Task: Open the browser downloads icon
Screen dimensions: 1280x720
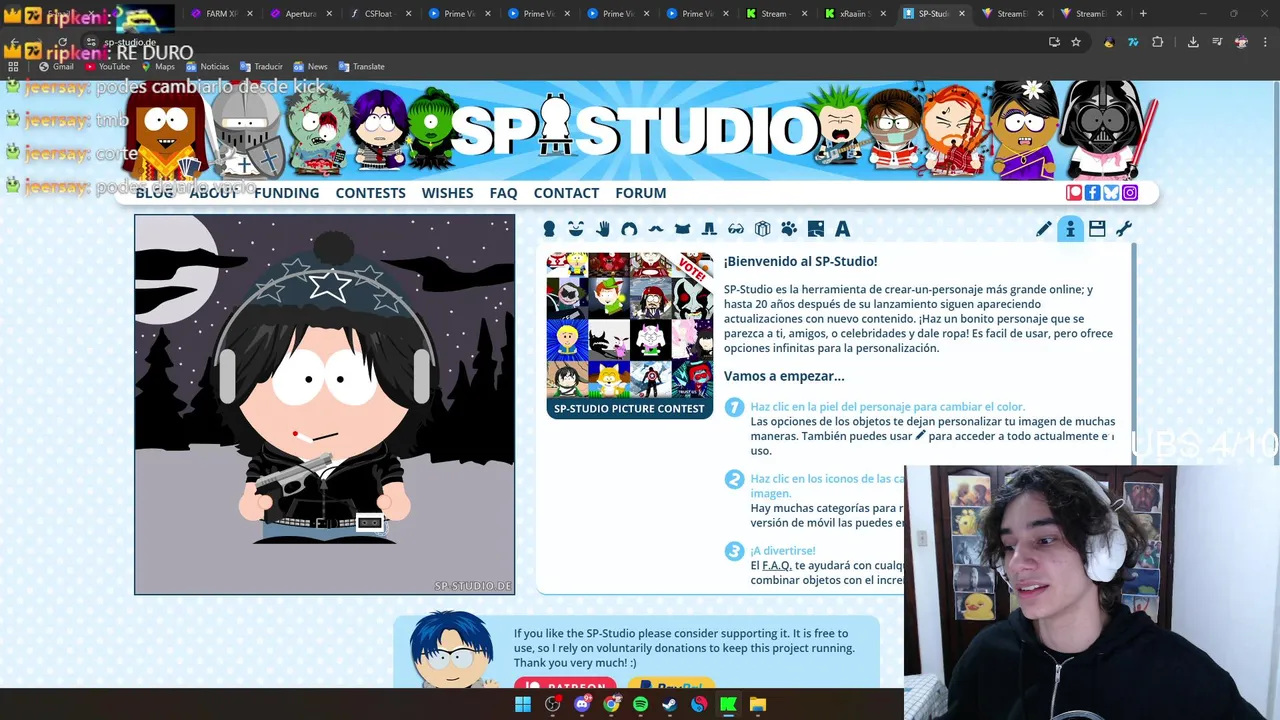Action: (1193, 42)
